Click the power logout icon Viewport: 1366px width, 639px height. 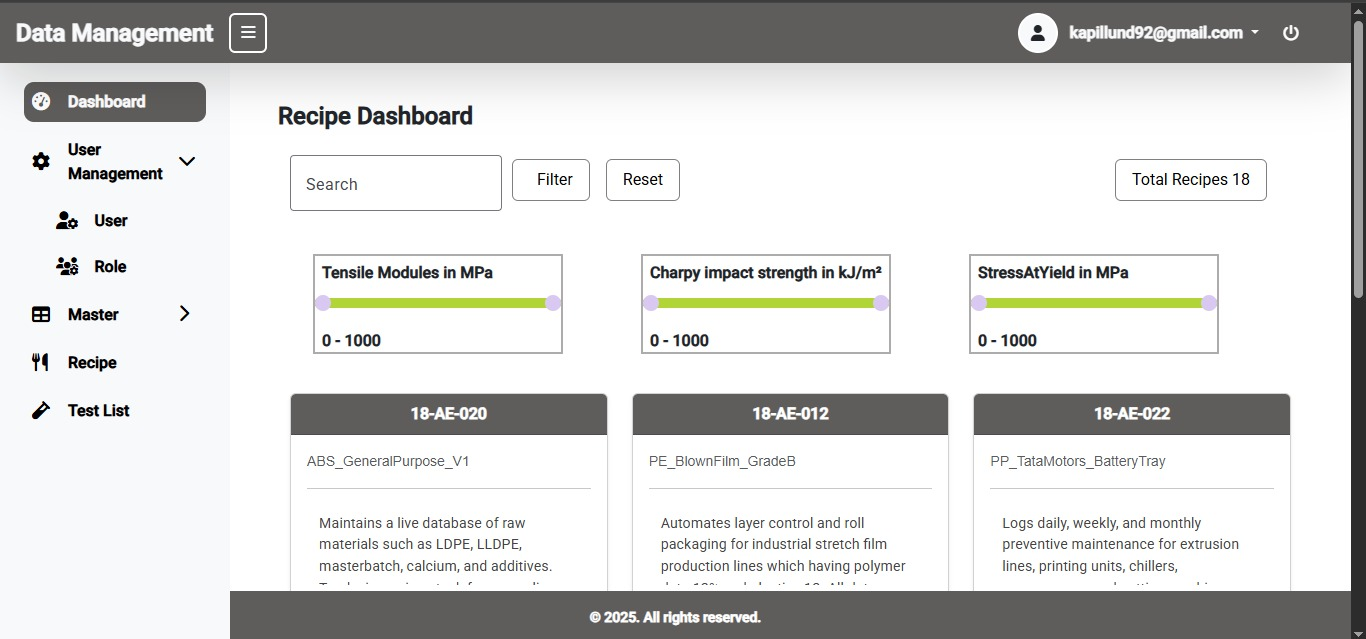tap(1290, 33)
